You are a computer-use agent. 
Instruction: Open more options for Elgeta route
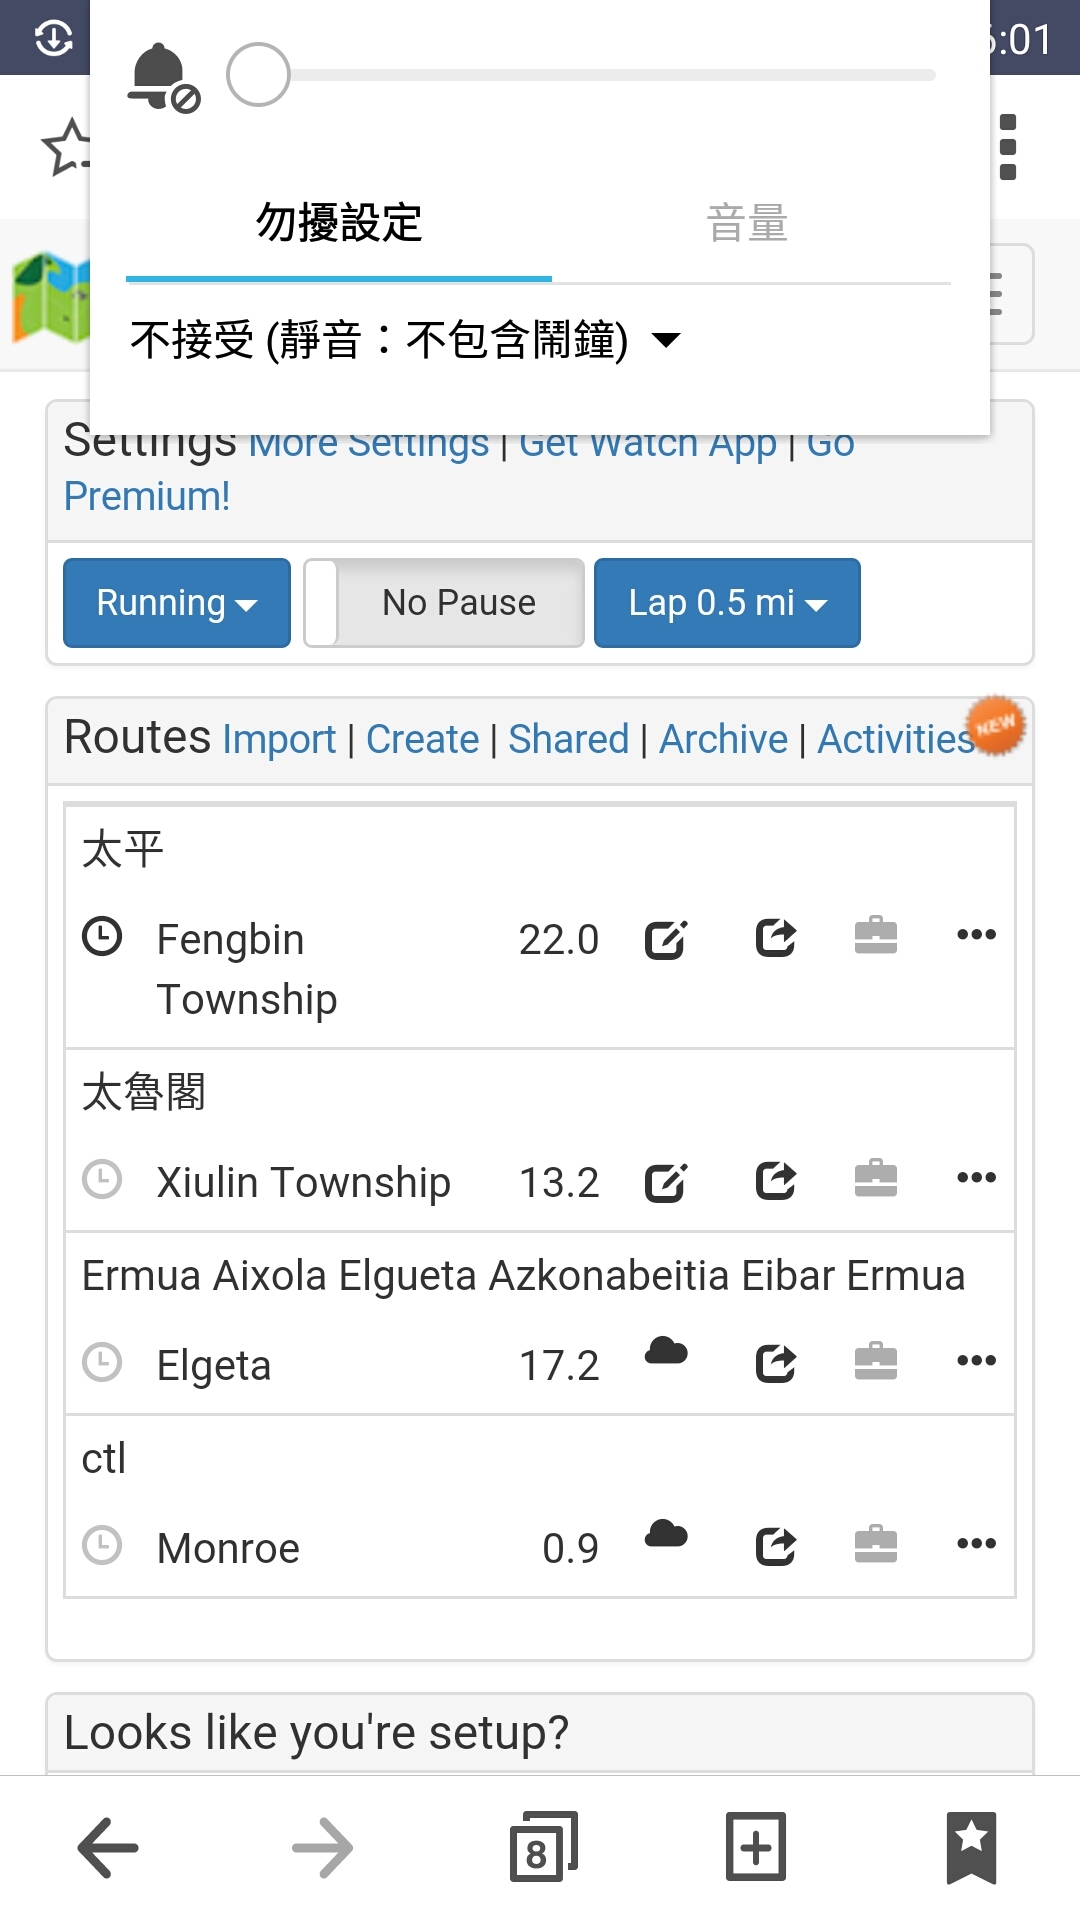click(976, 1360)
